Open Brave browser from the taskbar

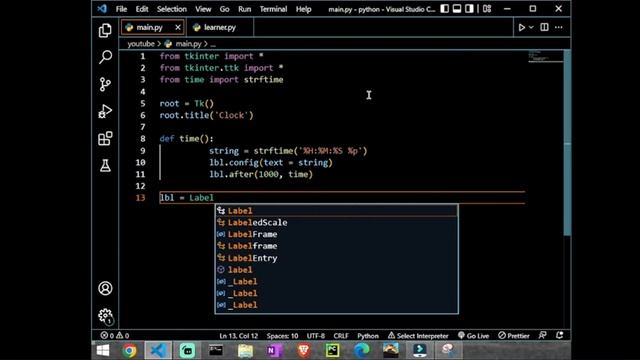pos(303,351)
